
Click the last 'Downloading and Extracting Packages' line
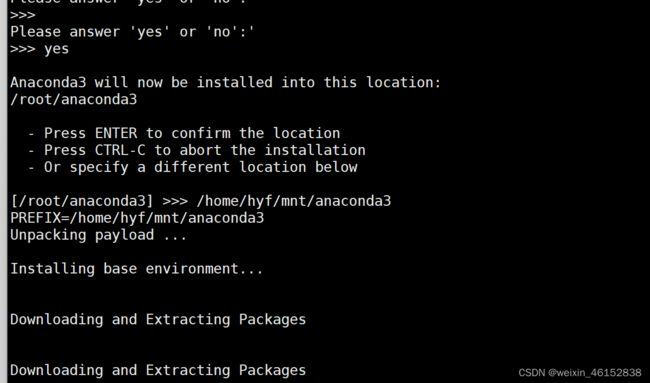coord(158,370)
